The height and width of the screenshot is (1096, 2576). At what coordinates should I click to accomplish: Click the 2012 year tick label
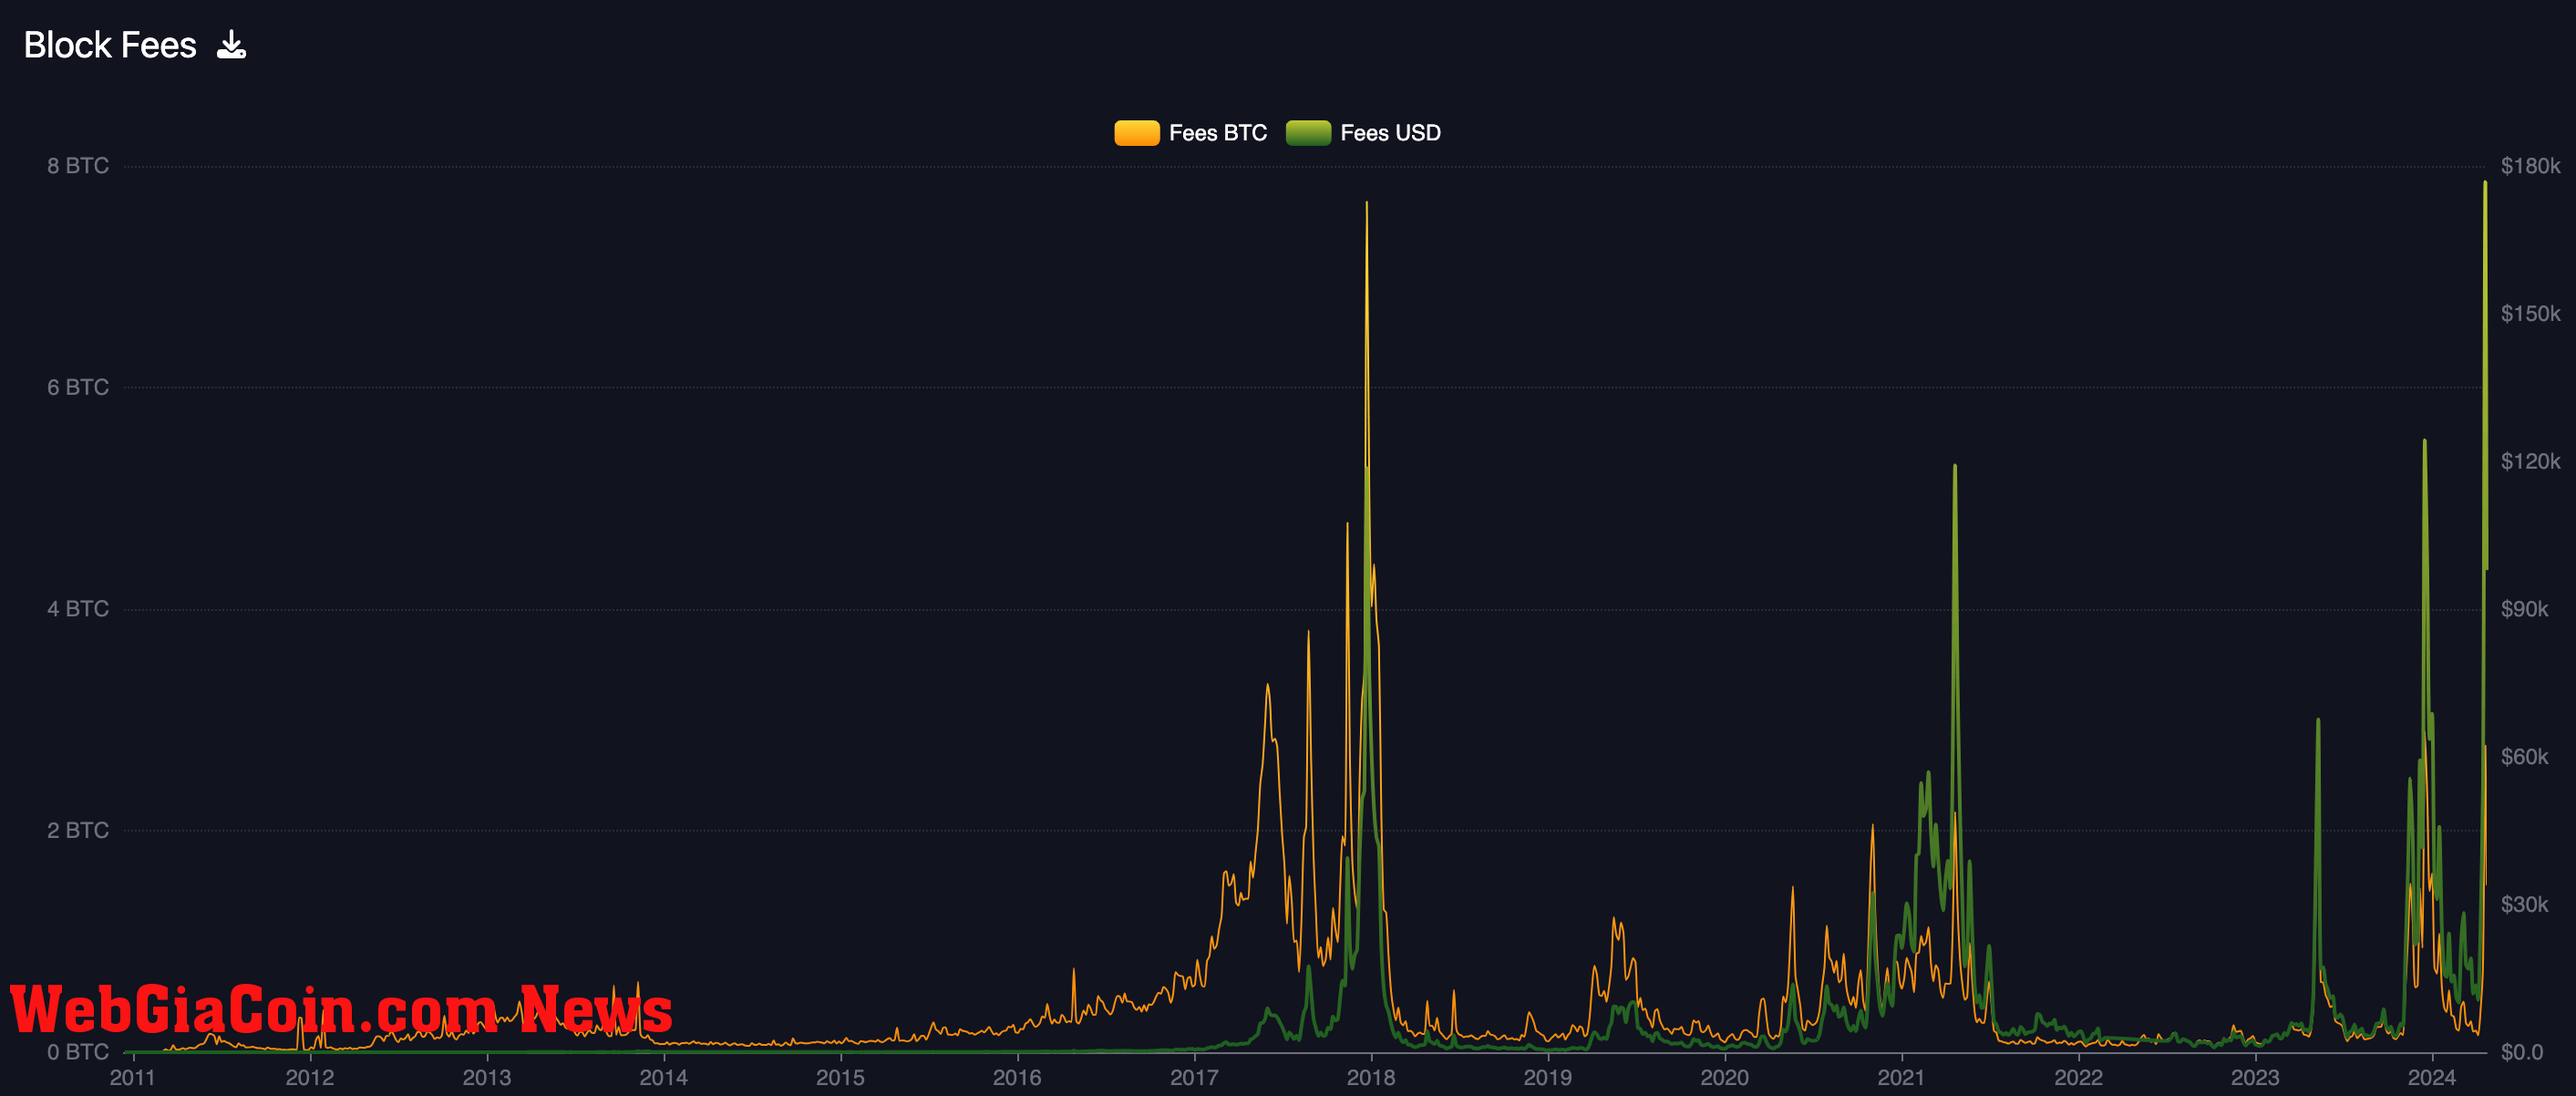point(310,1078)
